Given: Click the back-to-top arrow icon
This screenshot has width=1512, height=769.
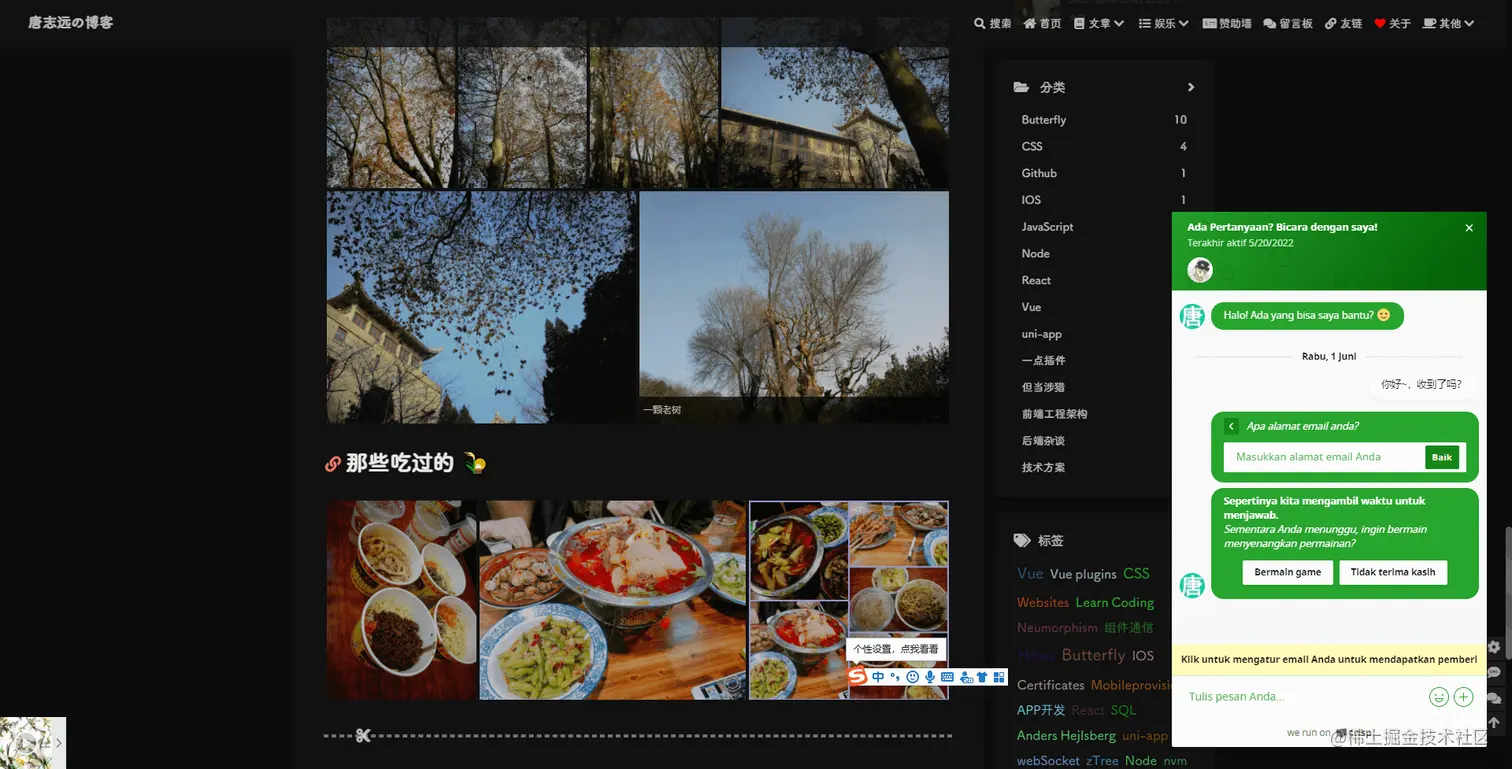Looking at the screenshot, I should 1494,722.
